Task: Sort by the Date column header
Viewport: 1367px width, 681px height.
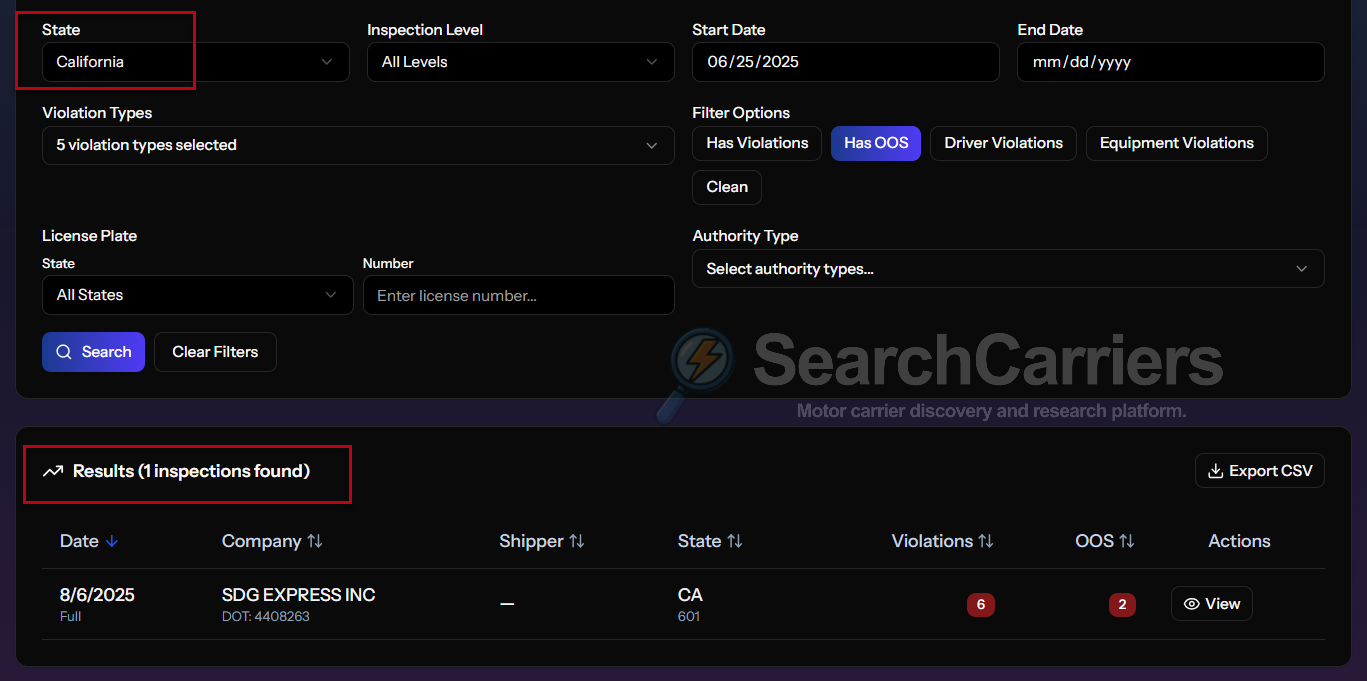Action: pyautogui.click(x=89, y=541)
